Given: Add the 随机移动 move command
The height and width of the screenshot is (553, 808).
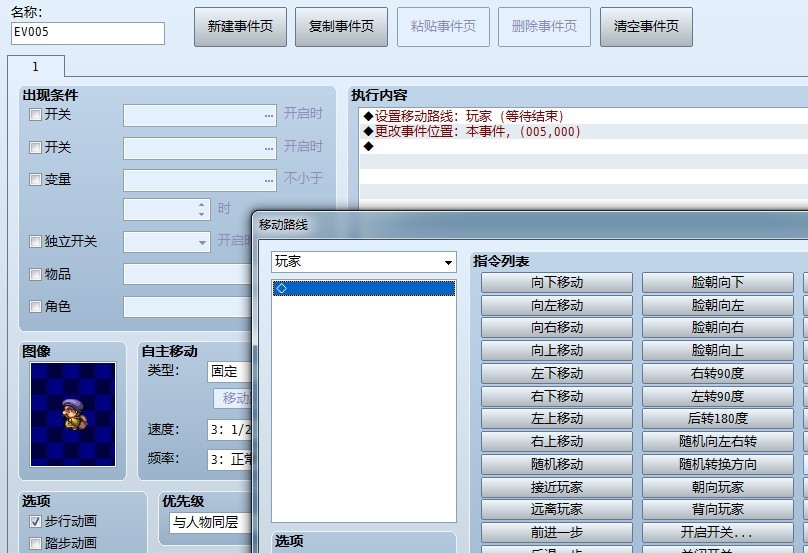Looking at the screenshot, I should (557, 464).
